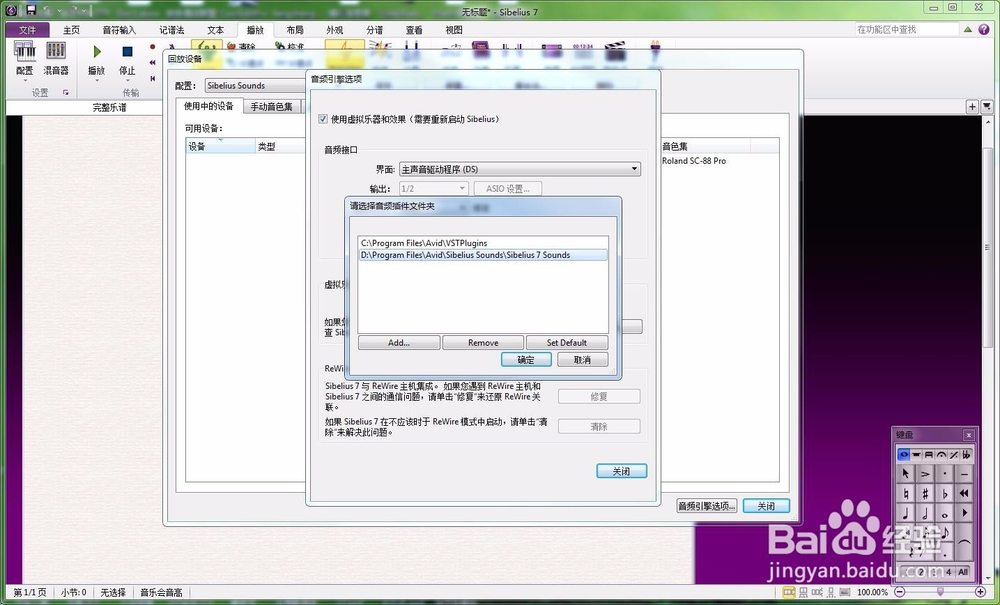Cancel with the 取消 button
This screenshot has width=1000, height=605.
pyautogui.click(x=582, y=360)
